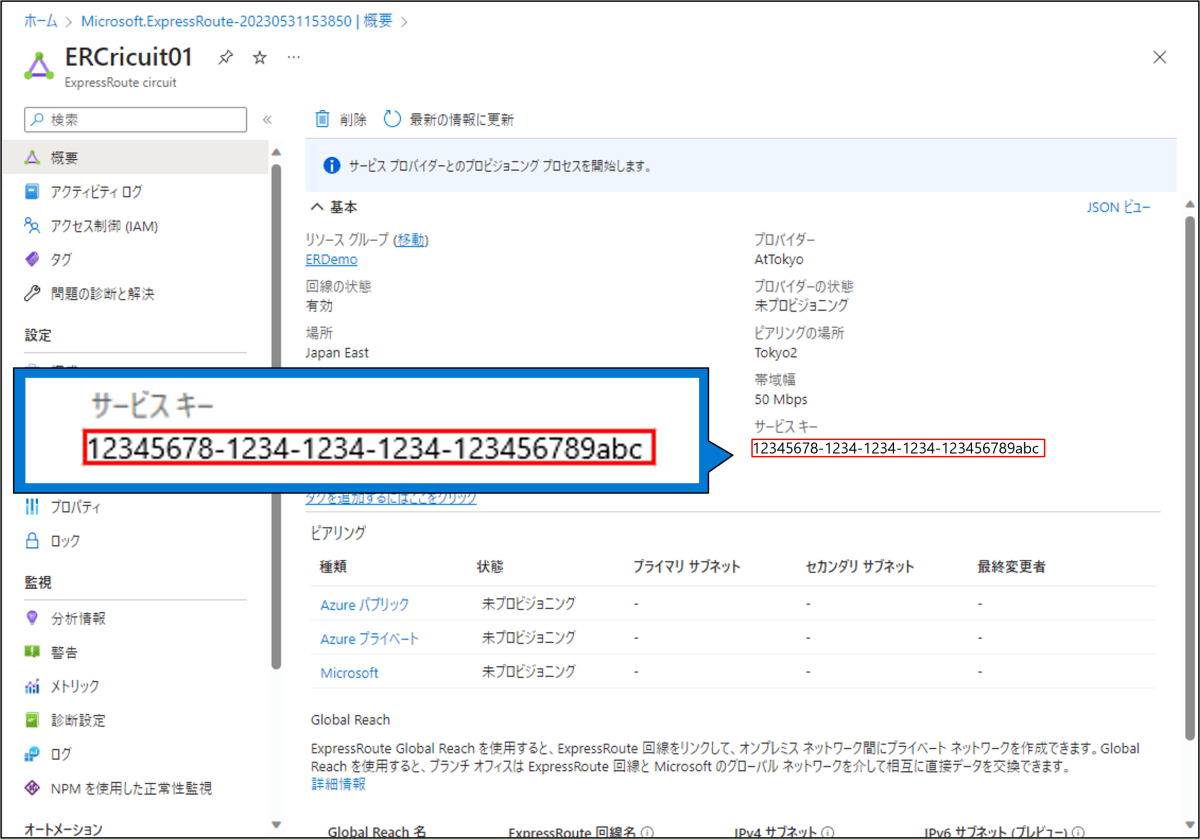
Task: Open the Azure プライベート peering
Action: [369, 639]
